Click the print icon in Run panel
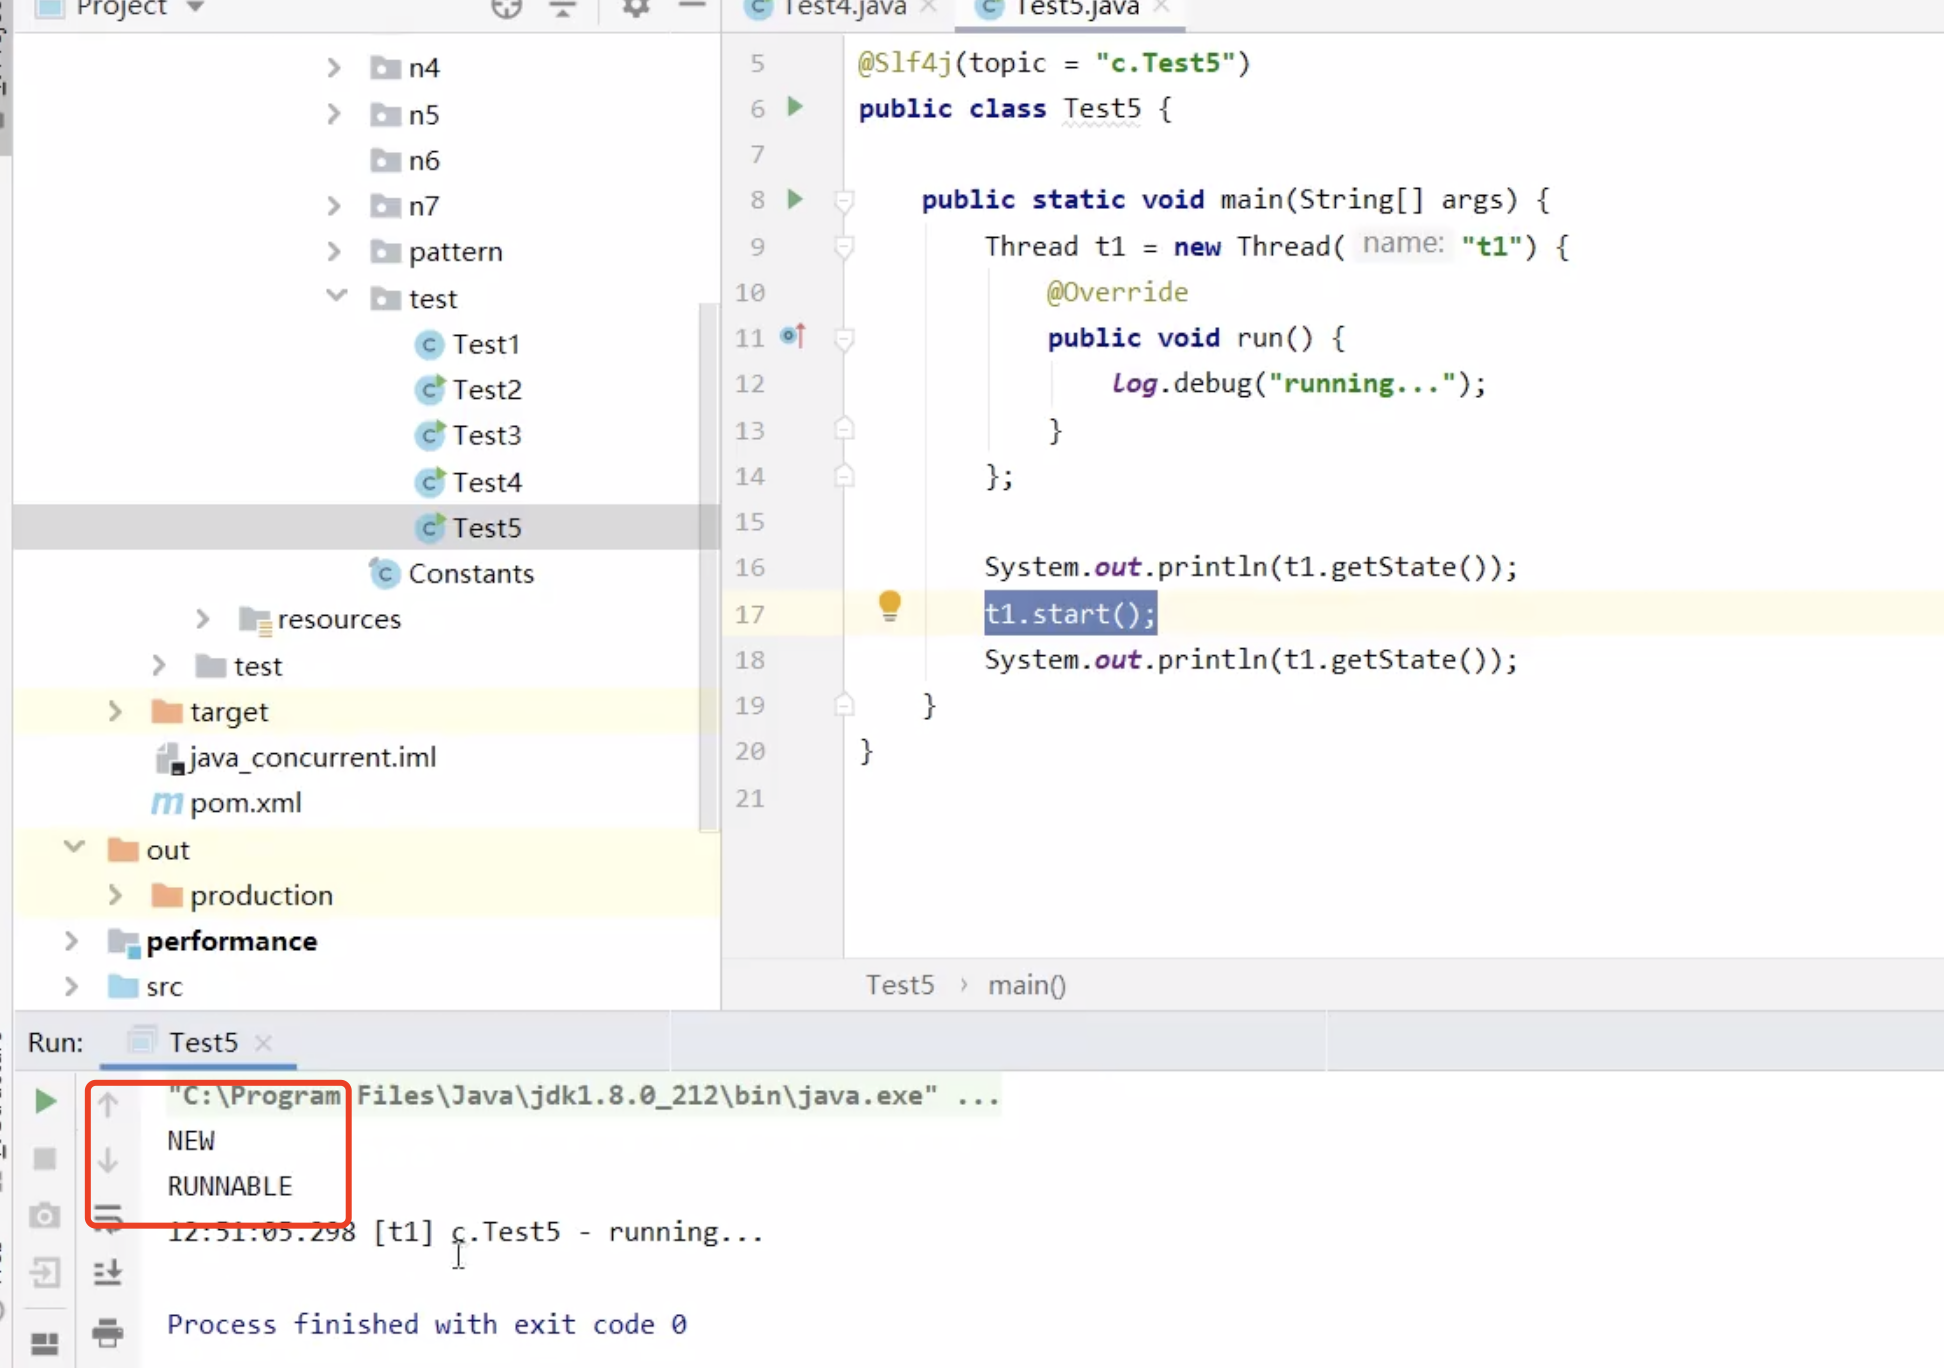The width and height of the screenshot is (1944, 1368). click(x=107, y=1332)
